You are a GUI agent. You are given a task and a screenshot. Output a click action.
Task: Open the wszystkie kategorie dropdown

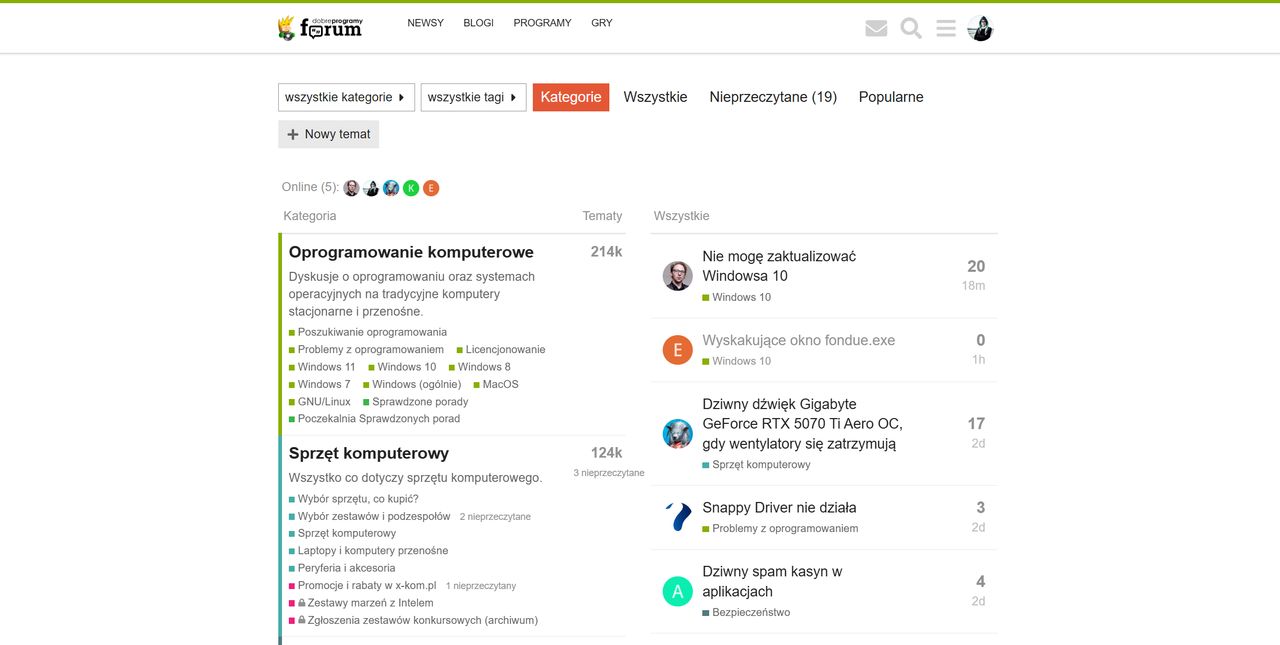(346, 97)
